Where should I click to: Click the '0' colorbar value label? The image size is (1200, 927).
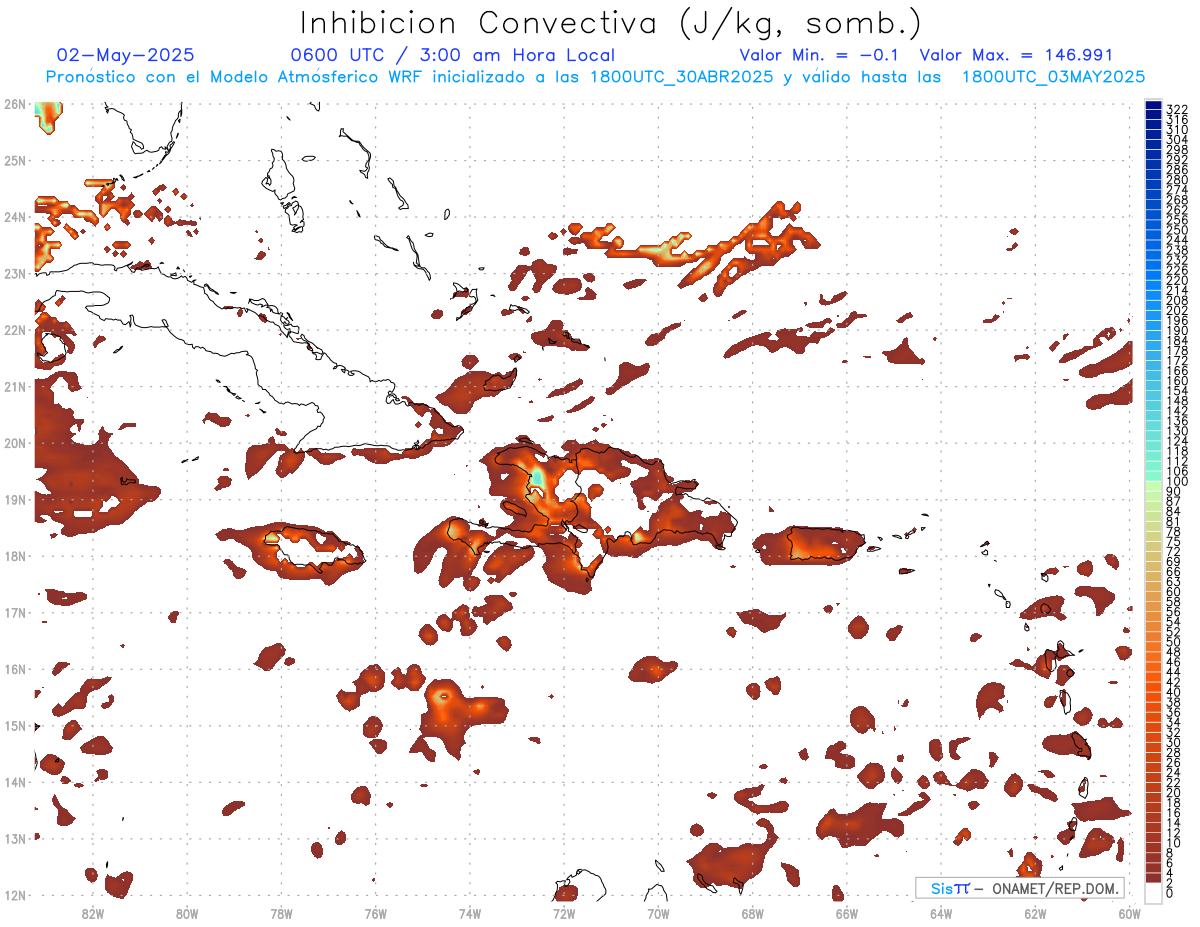tap(1170, 893)
